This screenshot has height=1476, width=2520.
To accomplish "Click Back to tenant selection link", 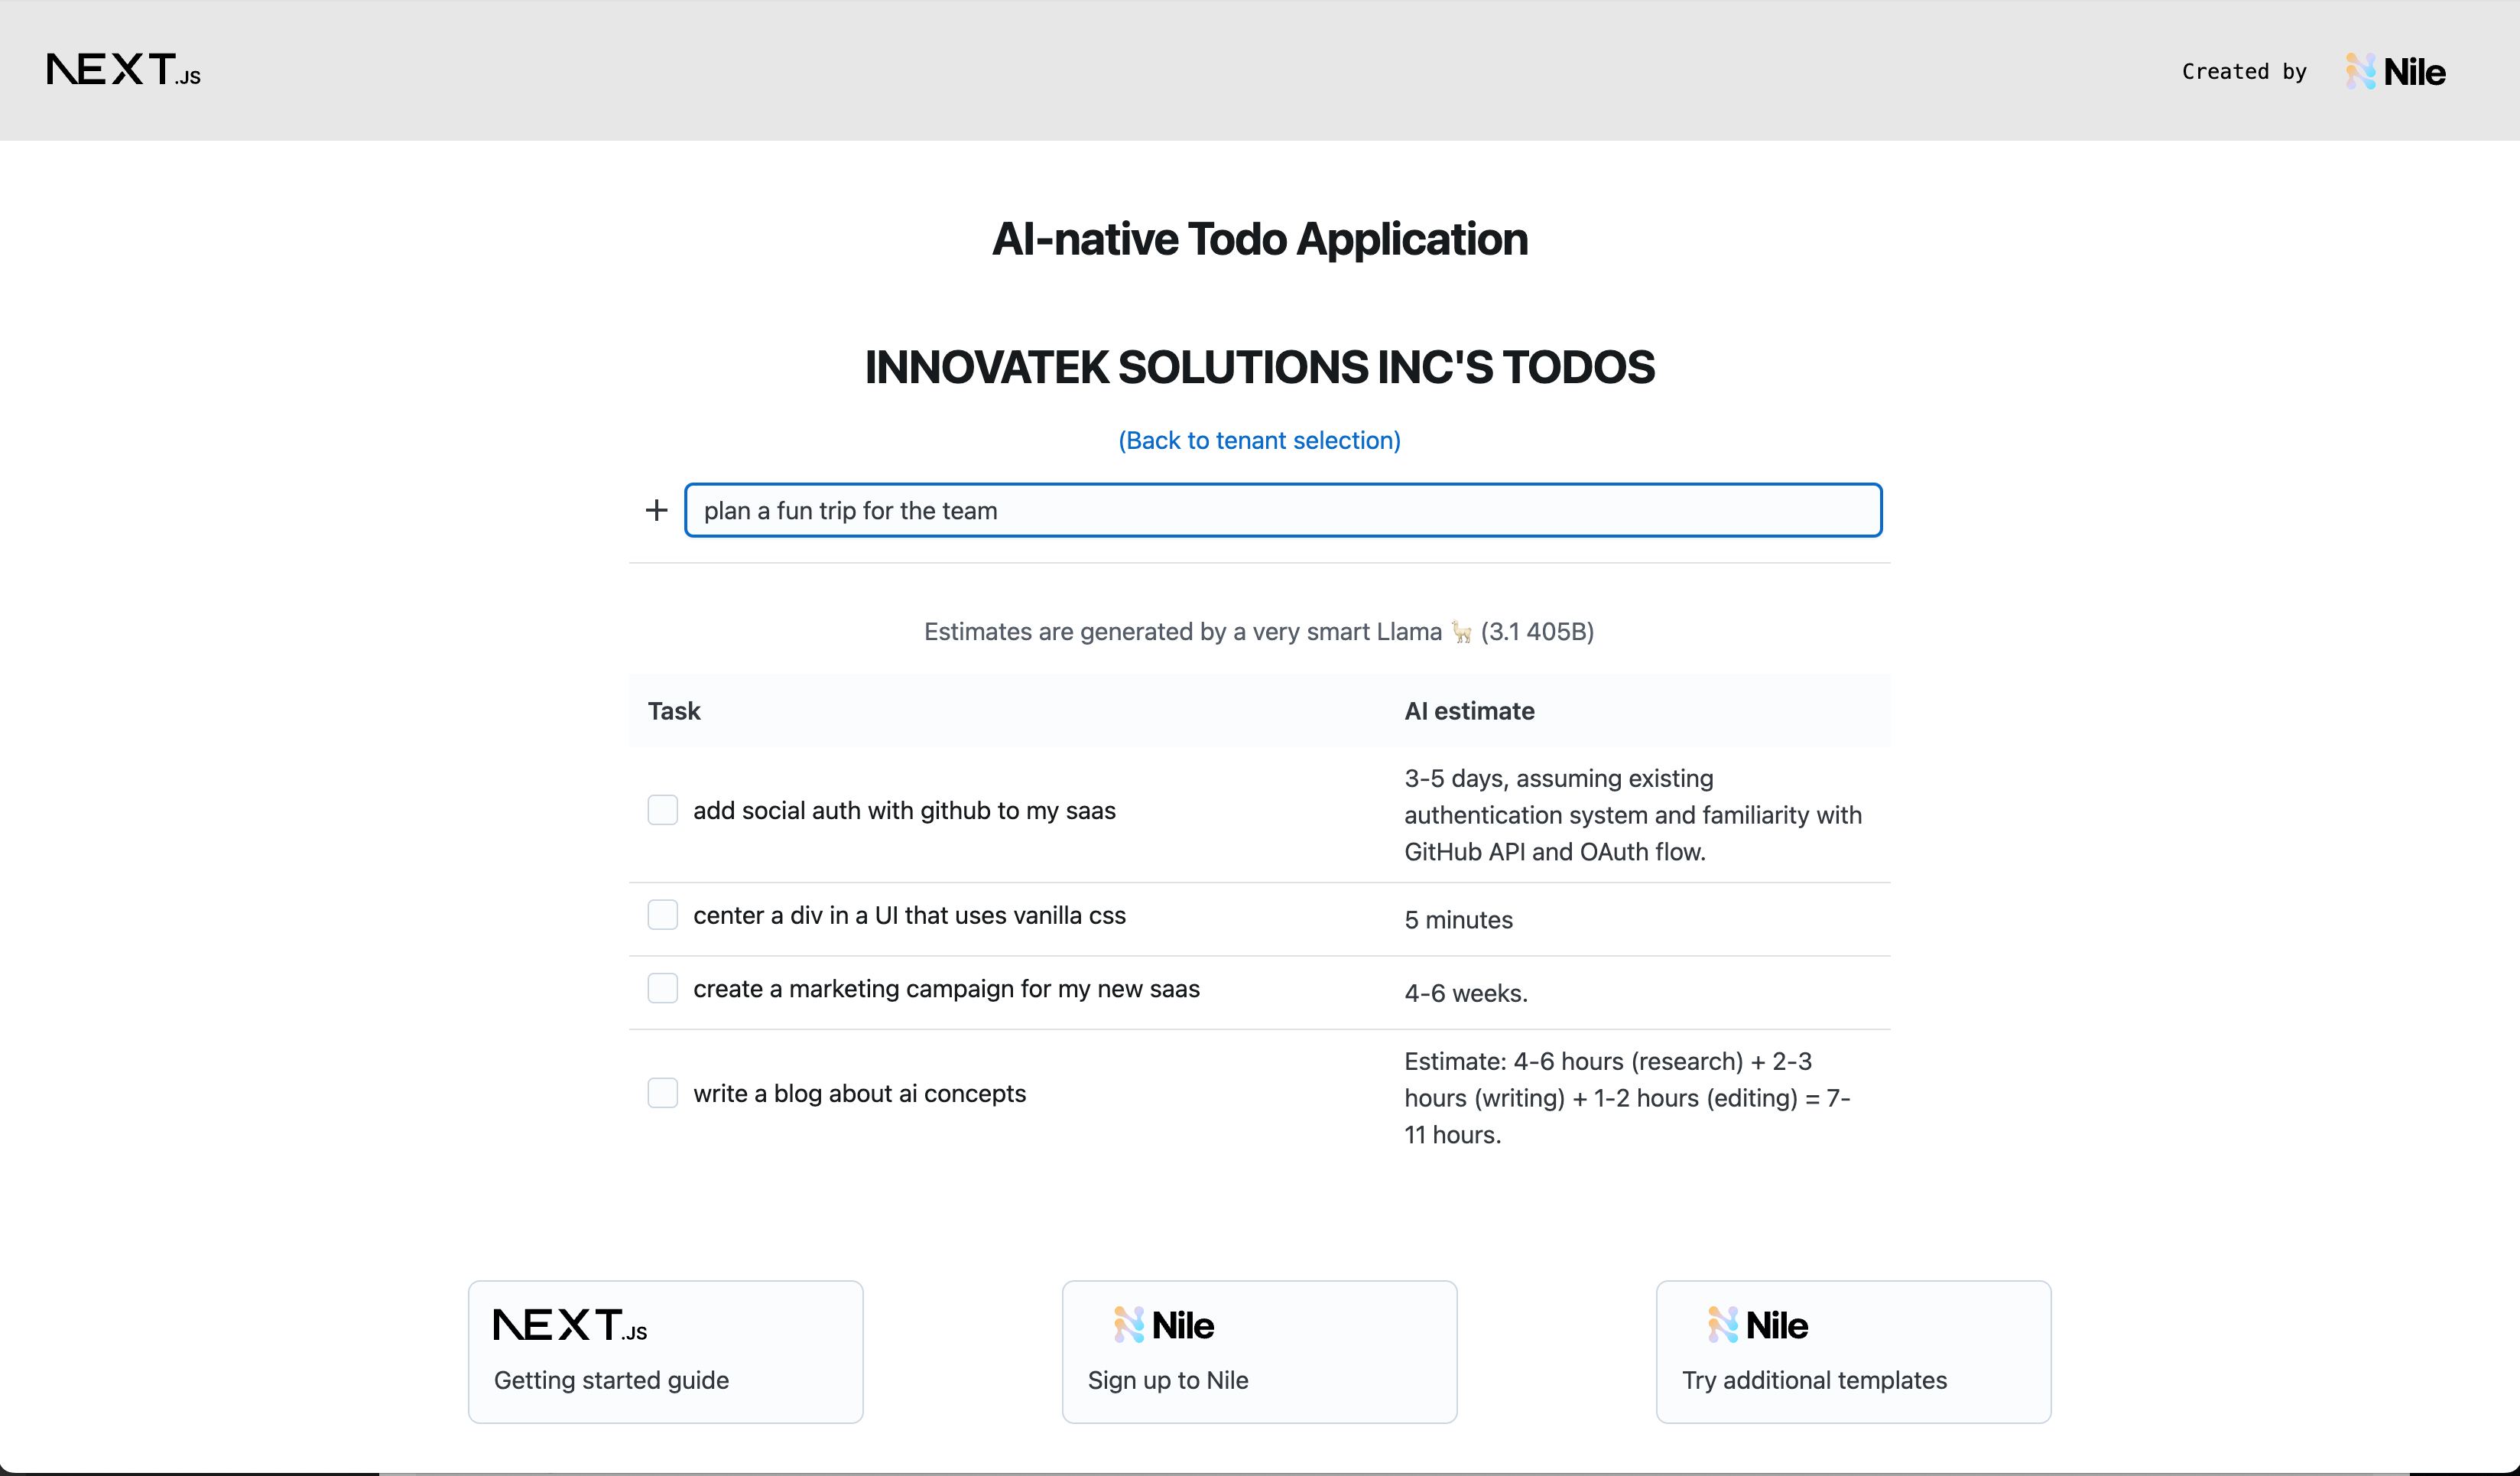I will [1259, 439].
